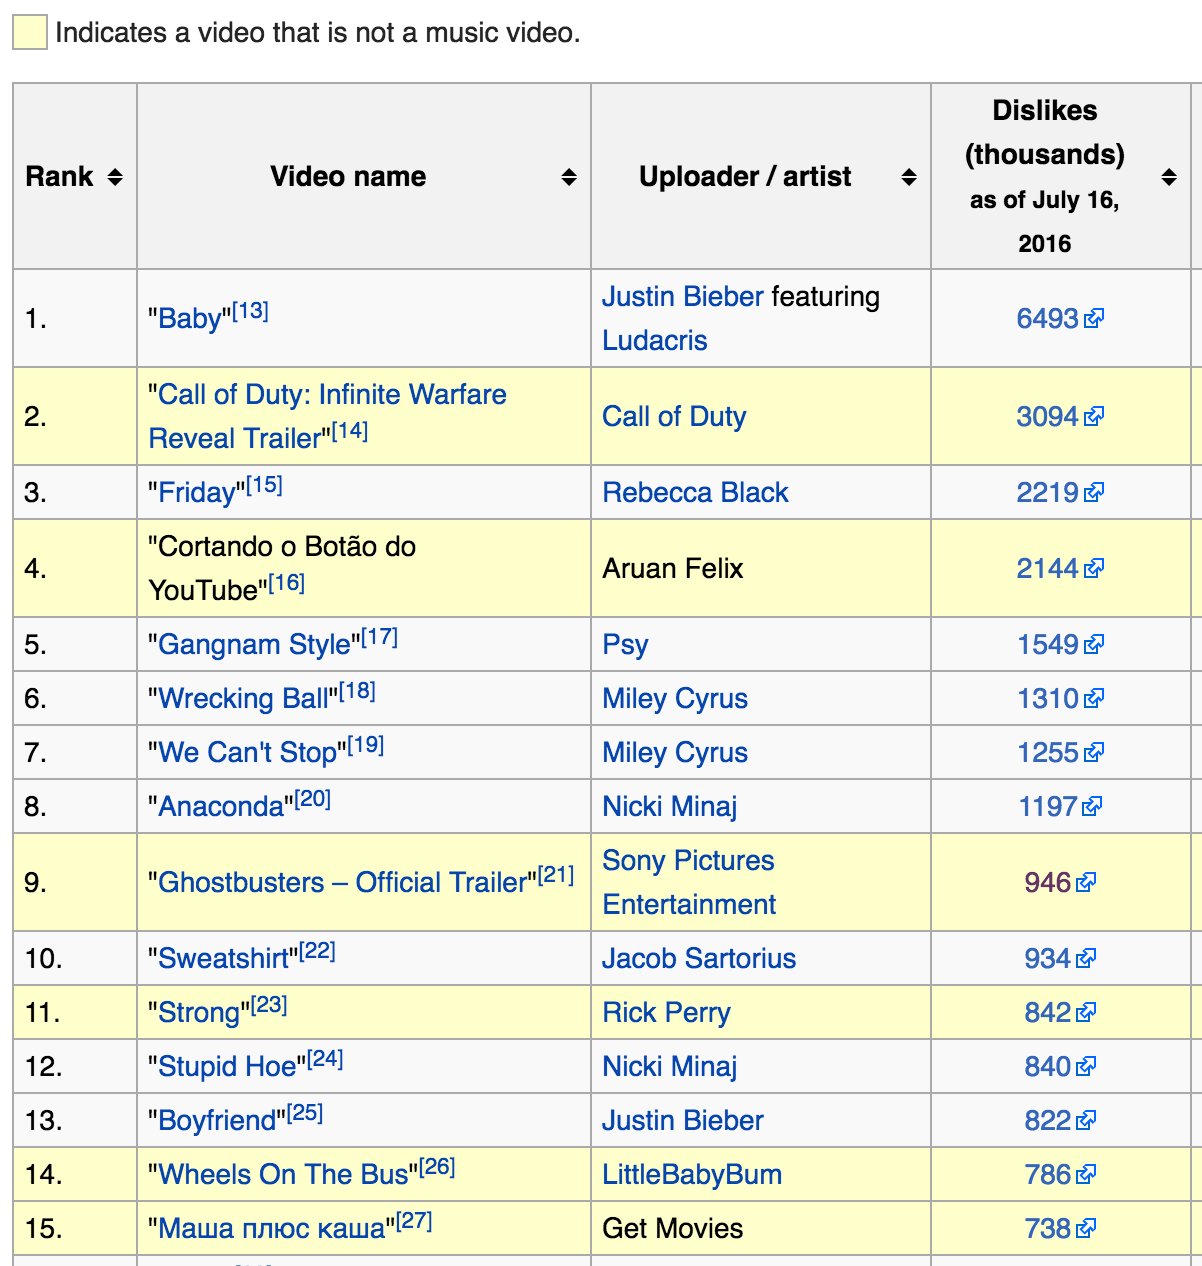
Task: Open the "Baby" video link
Action: tap(190, 319)
